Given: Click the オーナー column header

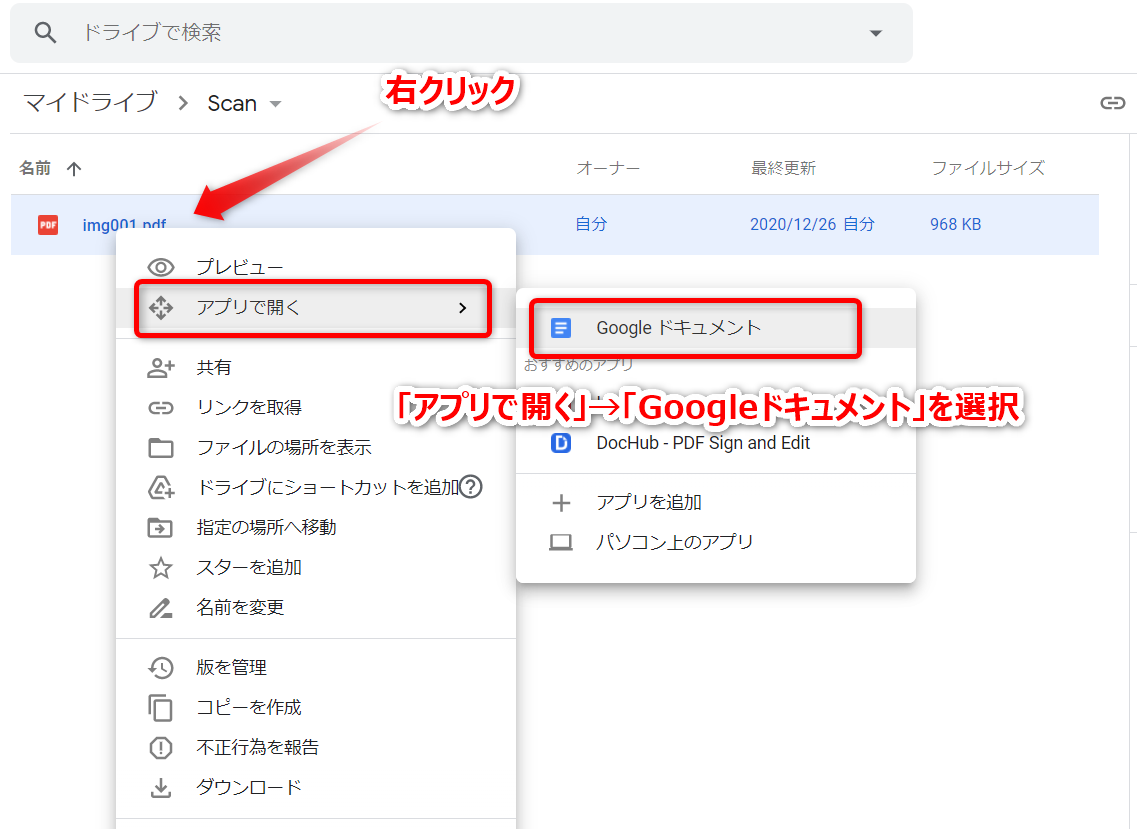Looking at the screenshot, I should tap(608, 168).
